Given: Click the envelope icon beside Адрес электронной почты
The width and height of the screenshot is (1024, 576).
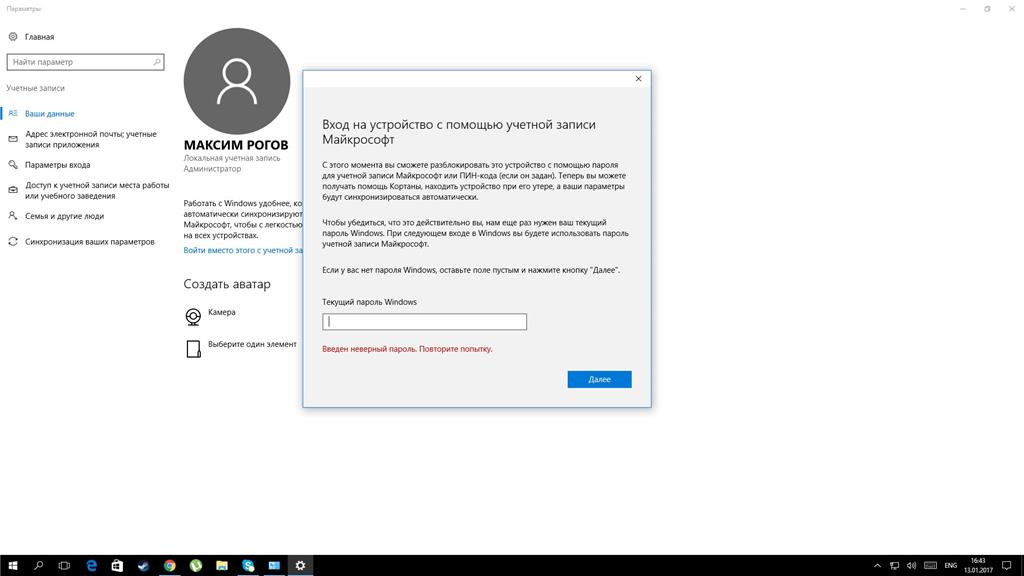Looking at the screenshot, I should (x=12, y=139).
